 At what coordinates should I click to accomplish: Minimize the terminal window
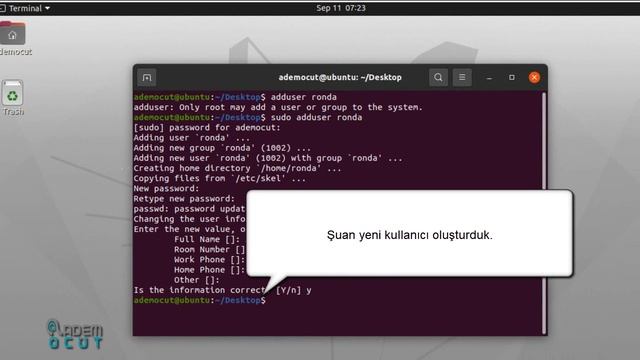489,78
